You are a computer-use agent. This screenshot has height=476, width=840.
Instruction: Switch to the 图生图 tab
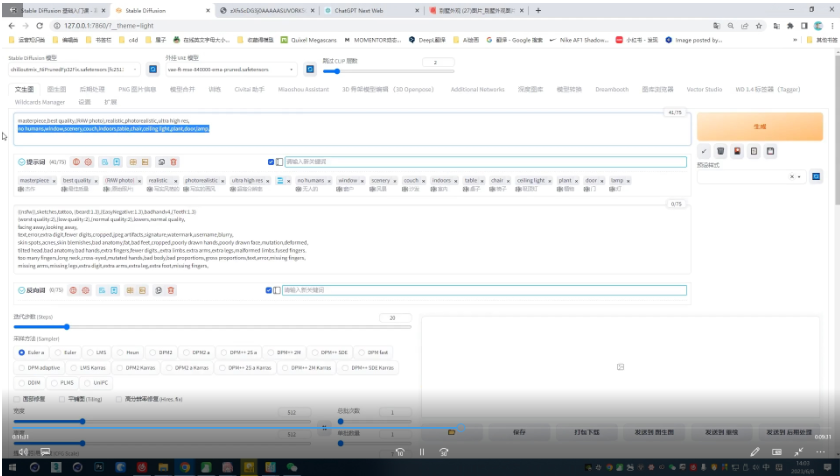[x=56, y=89]
